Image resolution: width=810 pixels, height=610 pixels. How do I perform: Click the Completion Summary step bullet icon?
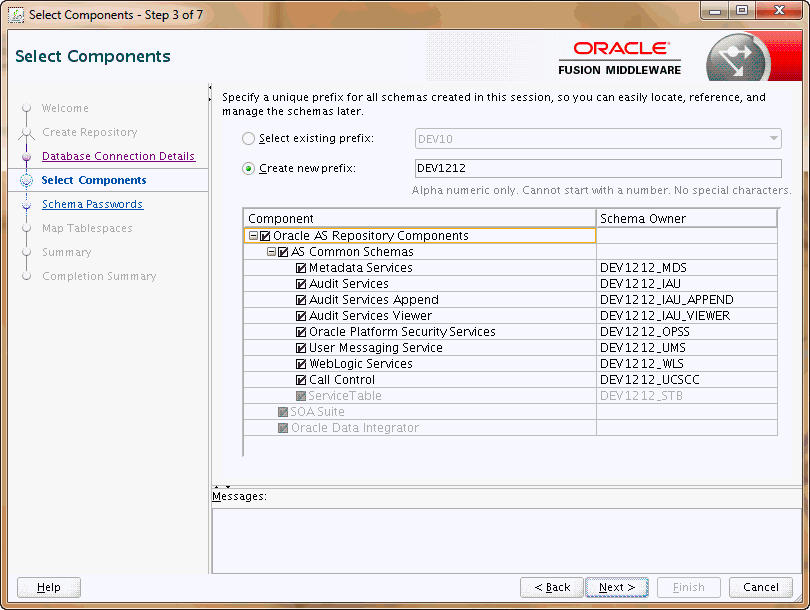[x=26, y=276]
